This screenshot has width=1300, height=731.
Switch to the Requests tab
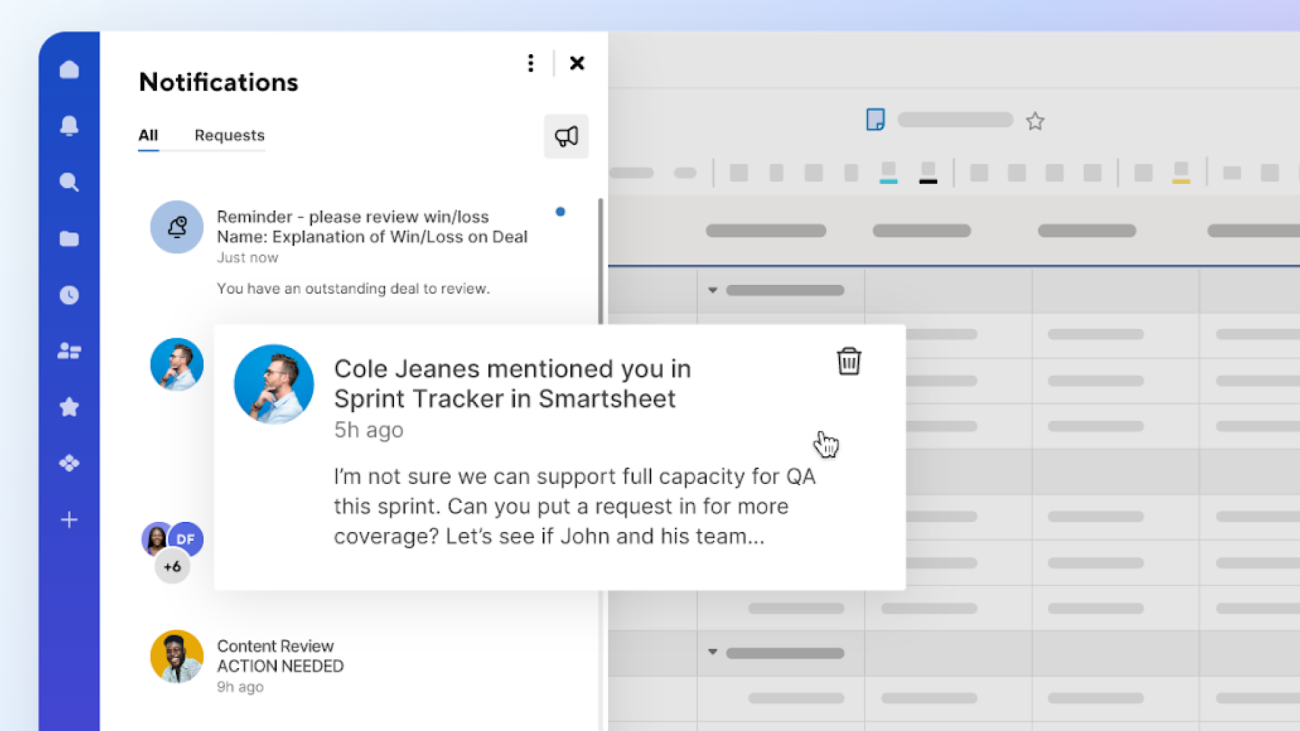(229, 135)
